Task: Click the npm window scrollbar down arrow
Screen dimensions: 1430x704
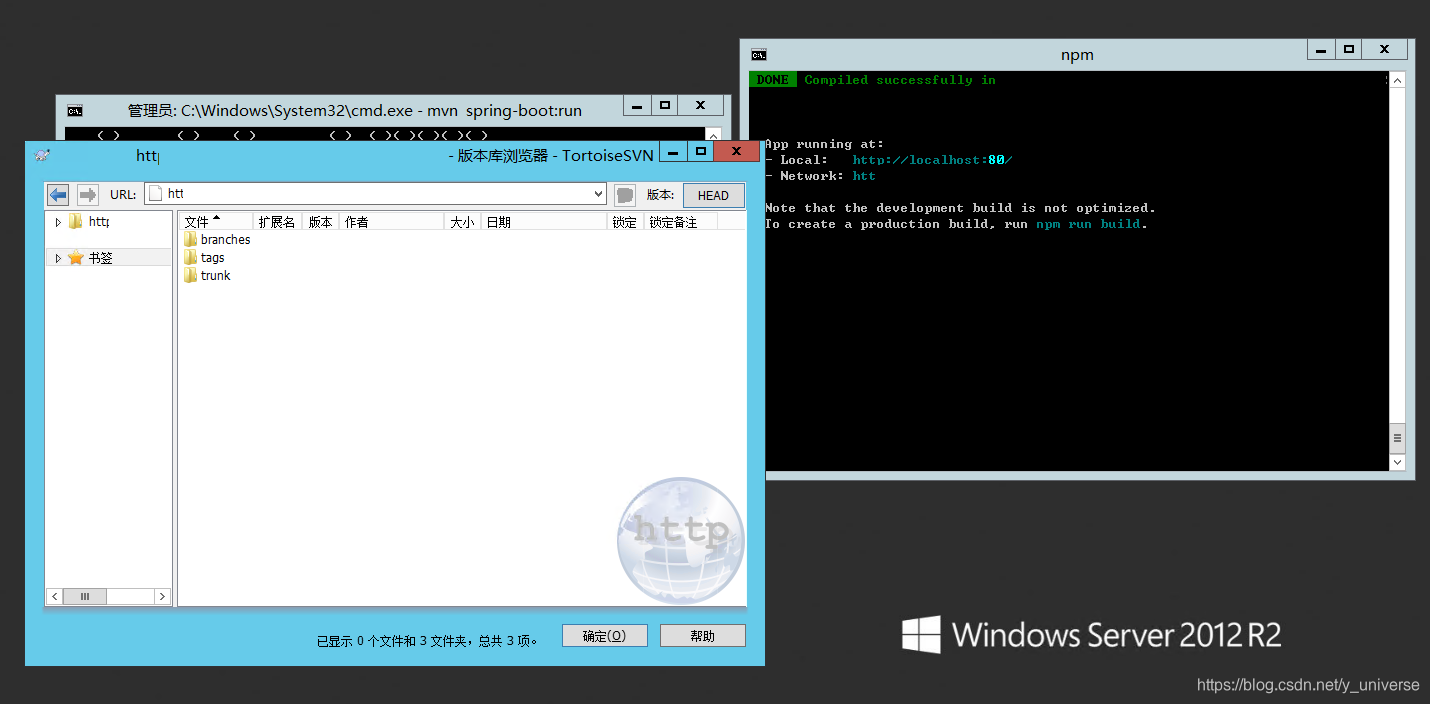Action: (1397, 462)
